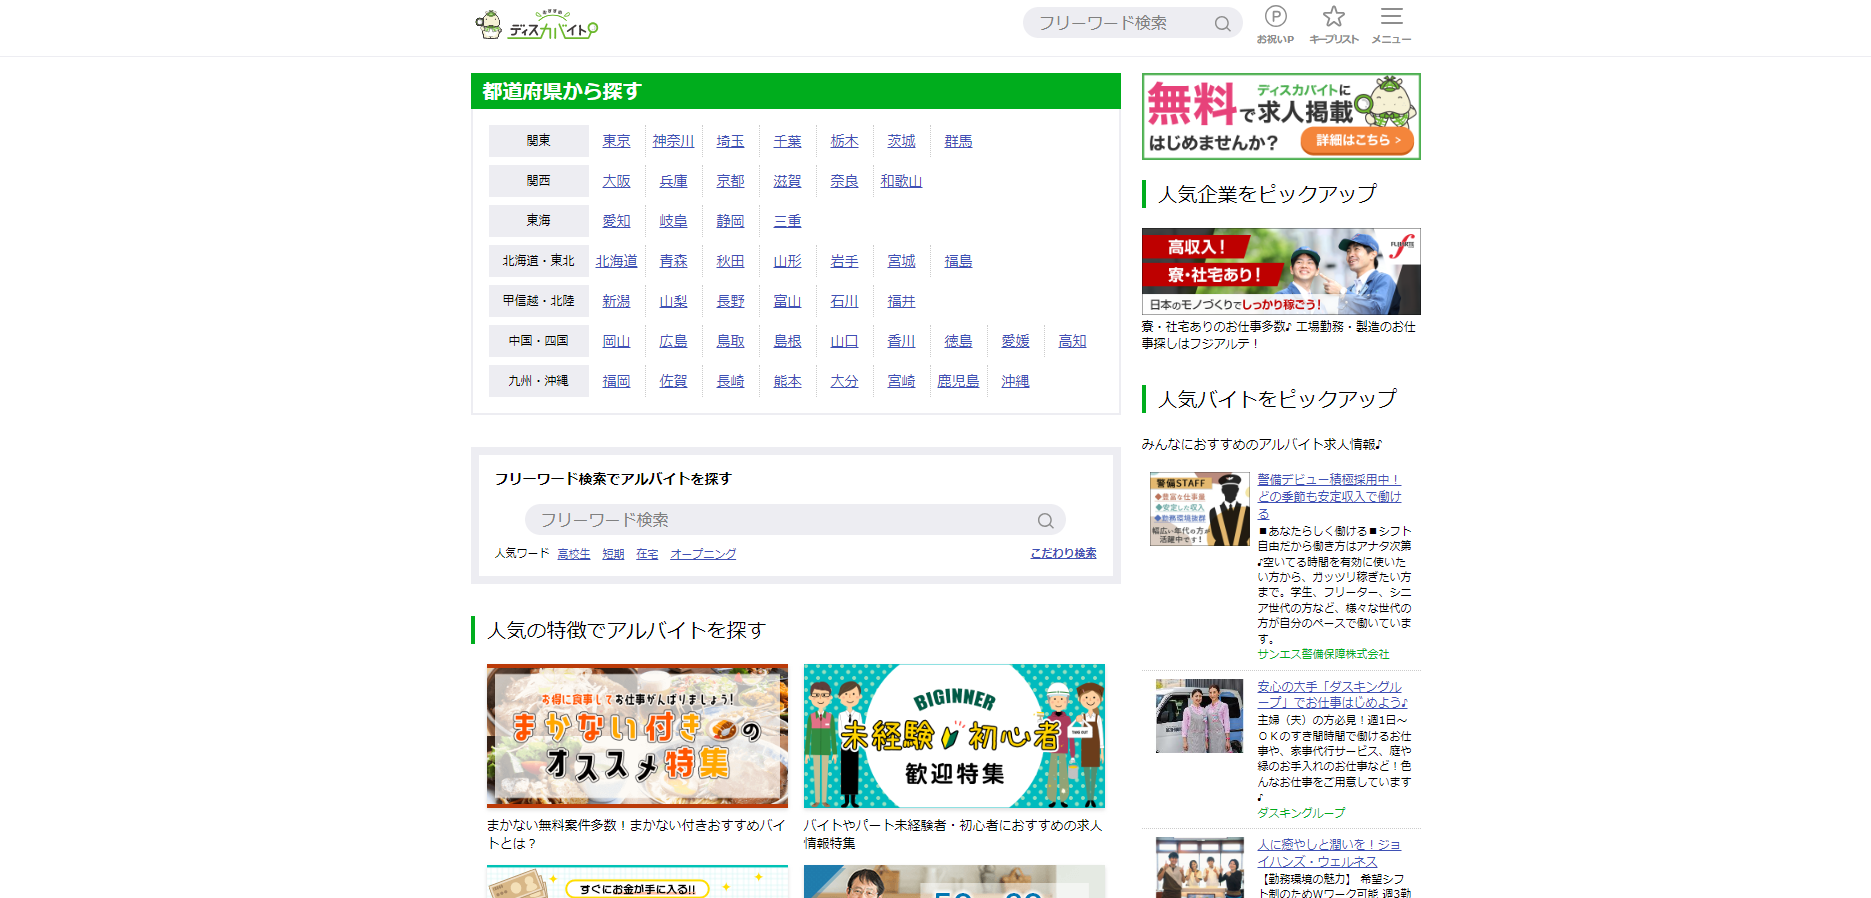Click the header search magnifier icon
The width and height of the screenshot is (1871, 898).
tap(1222, 23)
